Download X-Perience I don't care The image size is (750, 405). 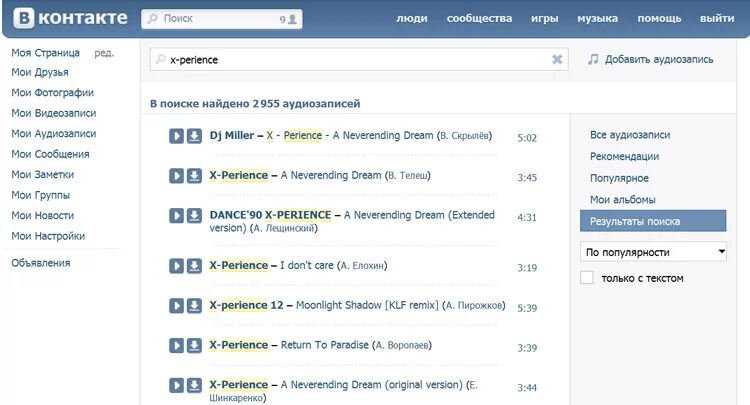(194, 266)
